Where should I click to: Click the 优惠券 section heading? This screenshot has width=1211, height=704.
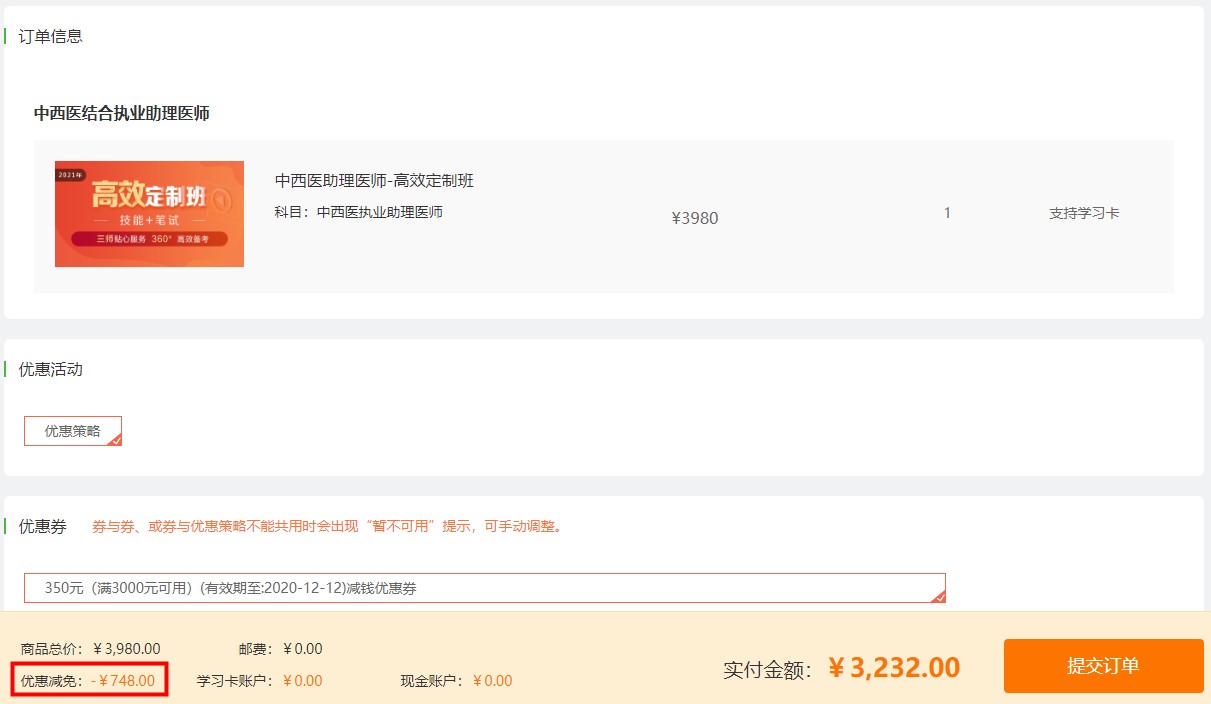pyautogui.click(x=42, y=526)
